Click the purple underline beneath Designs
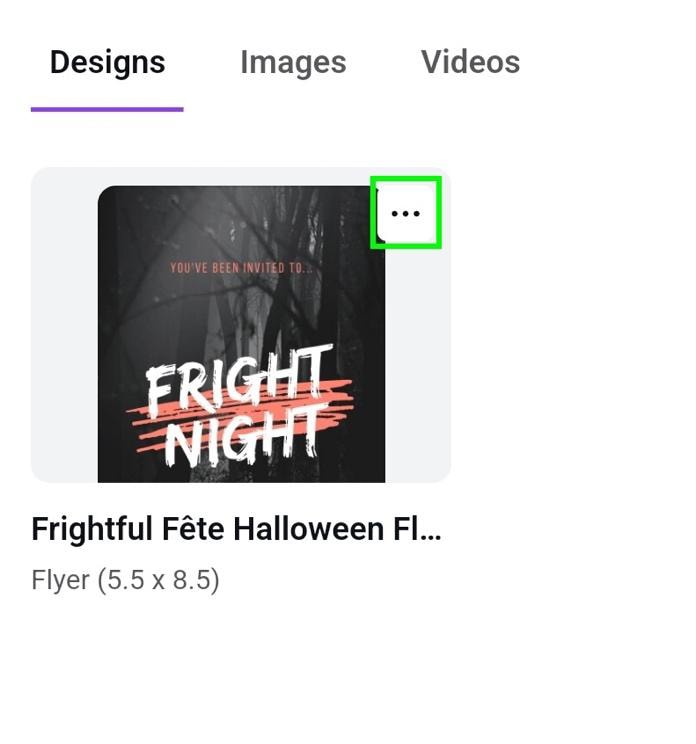The image size is (696, 744). coord(107,109)
